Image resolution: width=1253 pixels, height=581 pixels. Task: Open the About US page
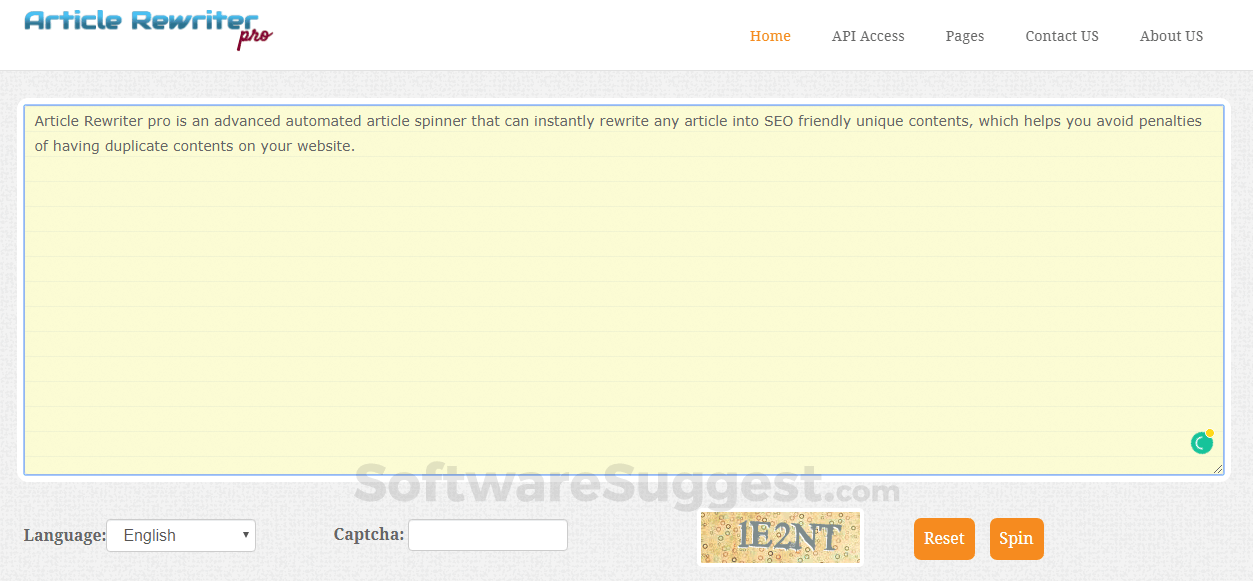[1170, 36]
